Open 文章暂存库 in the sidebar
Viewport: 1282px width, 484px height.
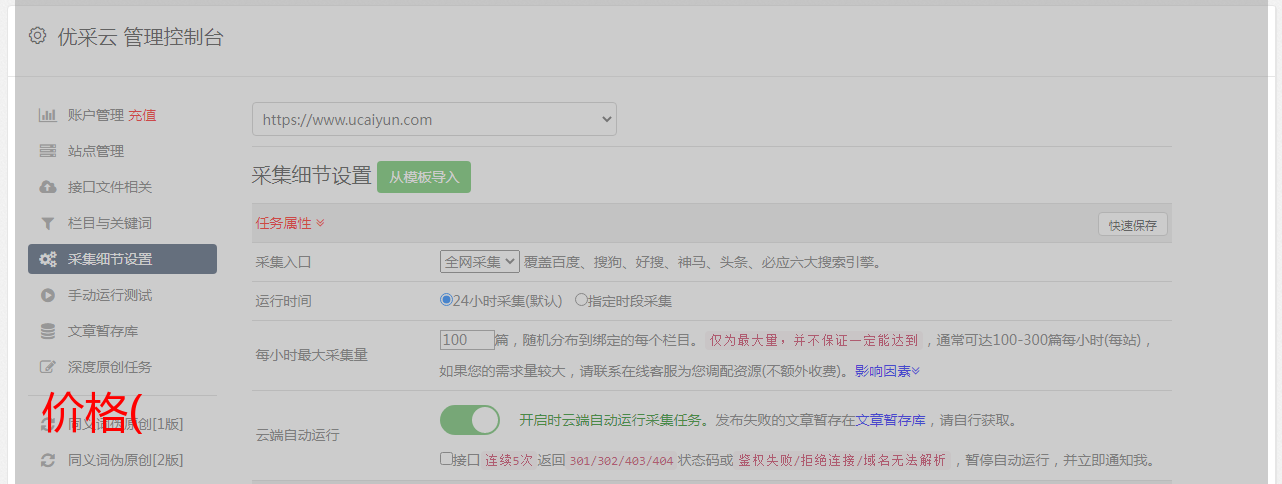[103, 331]
